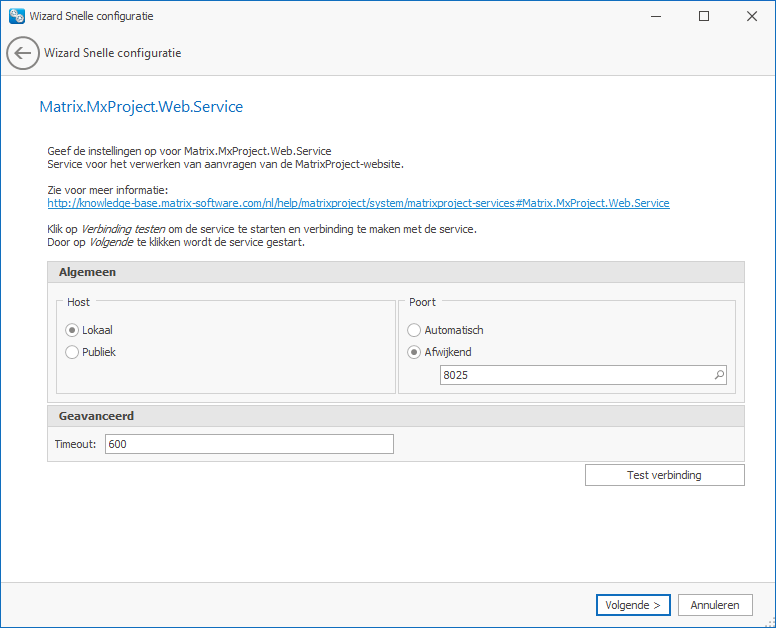776x628 pixels.
Task: Maximize the wizard window
Action: tap(703, 16)
